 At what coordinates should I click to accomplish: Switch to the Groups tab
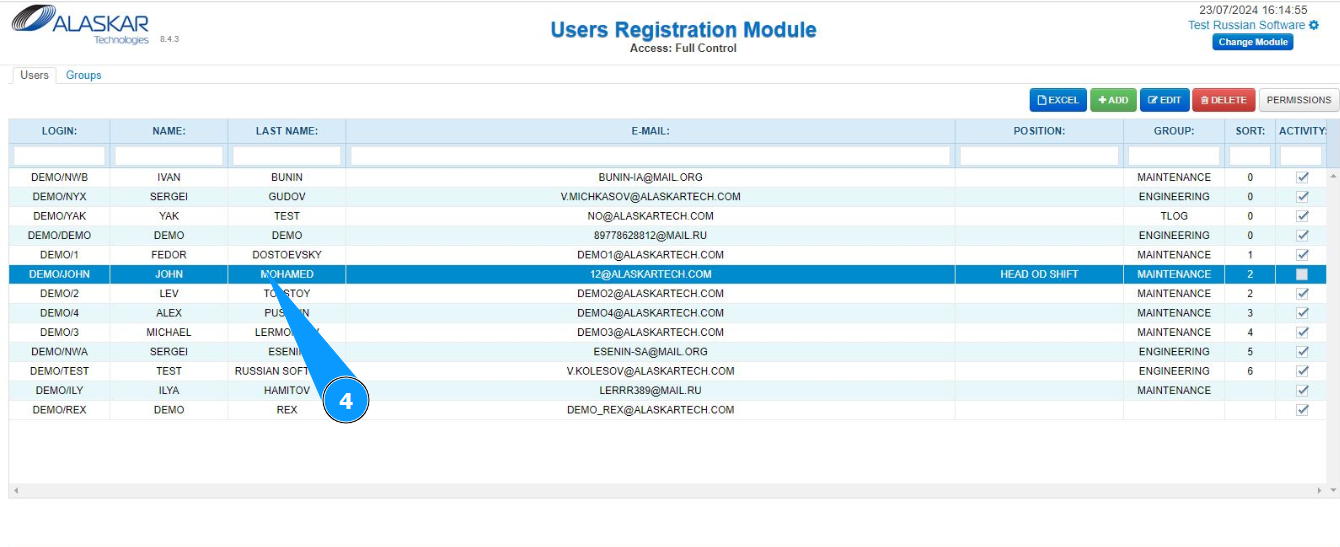[84, 75]
